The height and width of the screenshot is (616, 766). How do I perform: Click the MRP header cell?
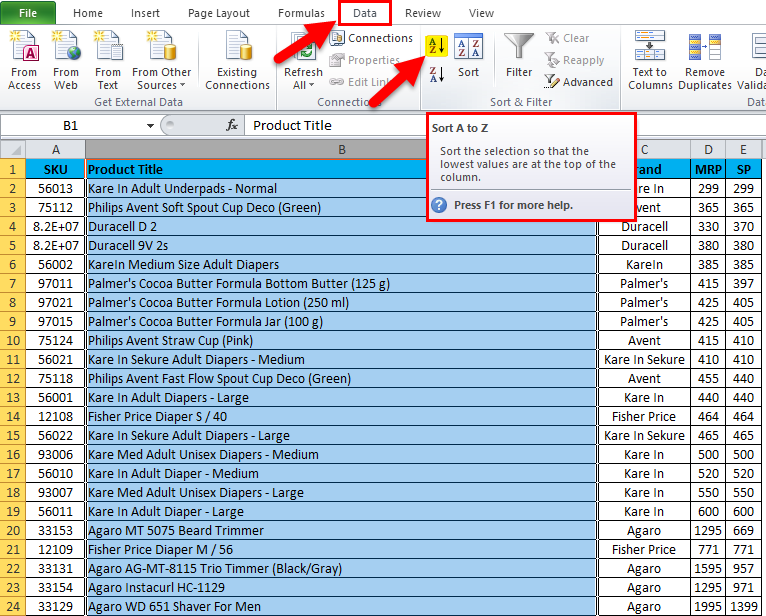708,170
